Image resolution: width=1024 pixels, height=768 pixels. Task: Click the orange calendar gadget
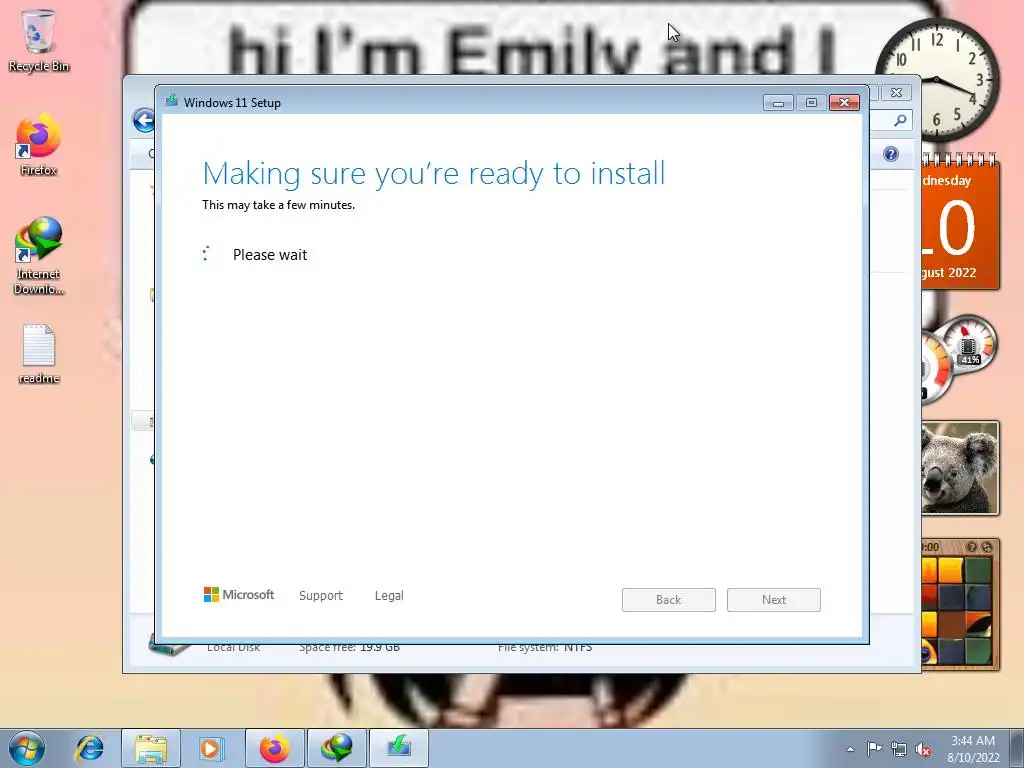960,222
